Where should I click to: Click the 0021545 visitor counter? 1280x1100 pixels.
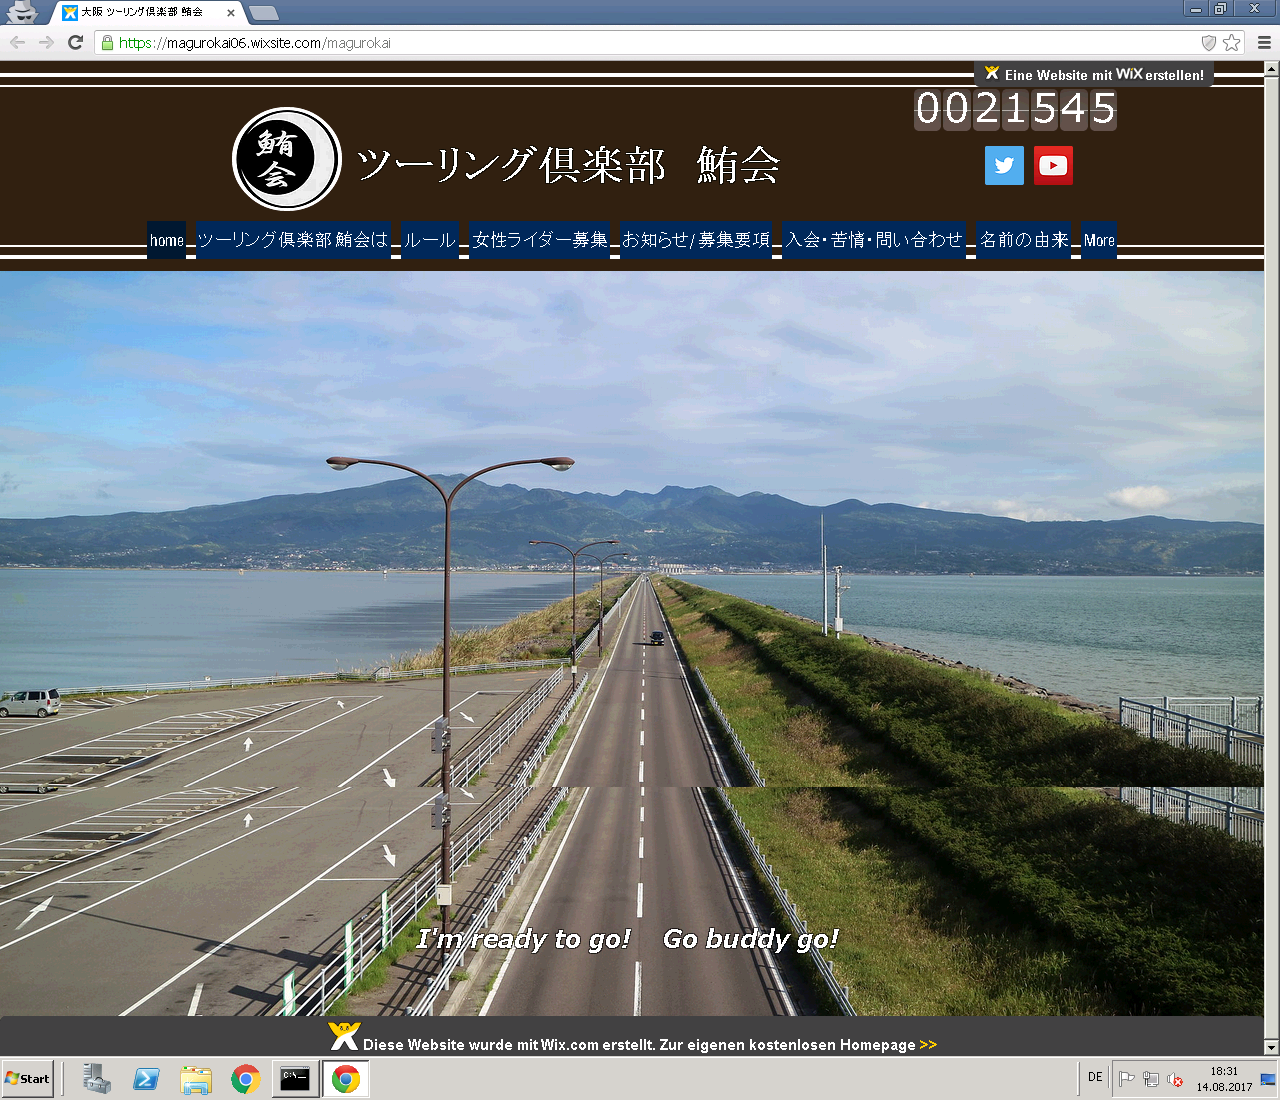[1015, 109]
